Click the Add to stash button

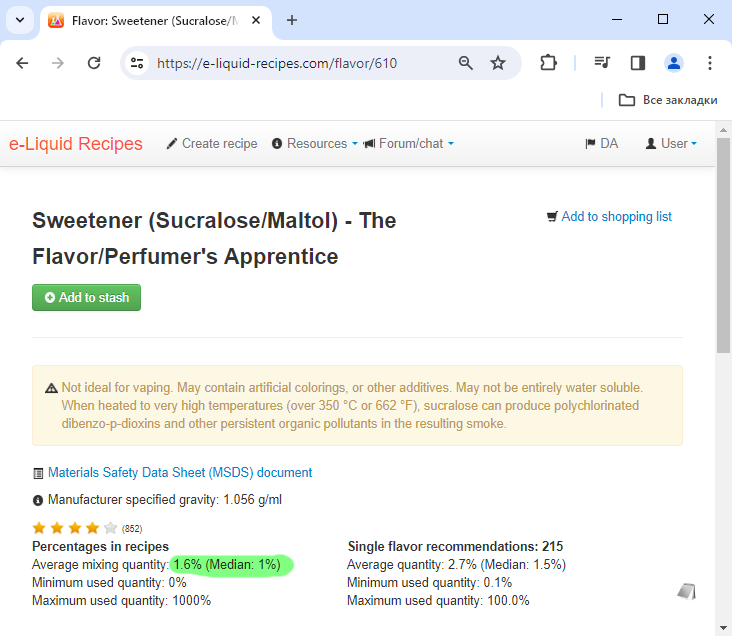[86, 297]
